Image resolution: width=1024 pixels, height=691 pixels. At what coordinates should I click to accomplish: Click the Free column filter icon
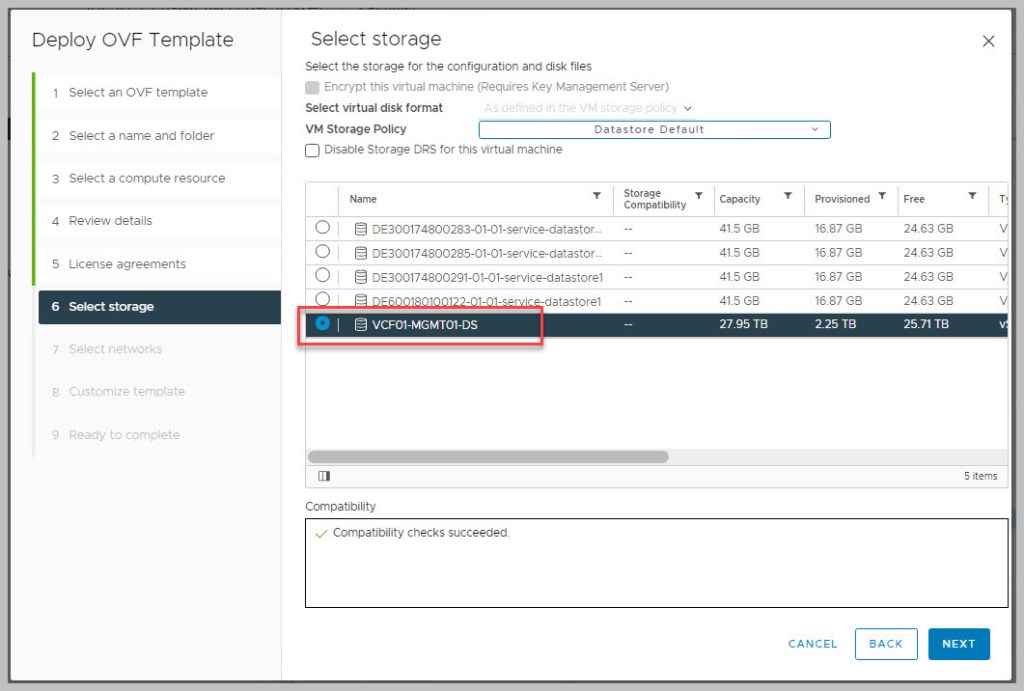pos(972,196)
